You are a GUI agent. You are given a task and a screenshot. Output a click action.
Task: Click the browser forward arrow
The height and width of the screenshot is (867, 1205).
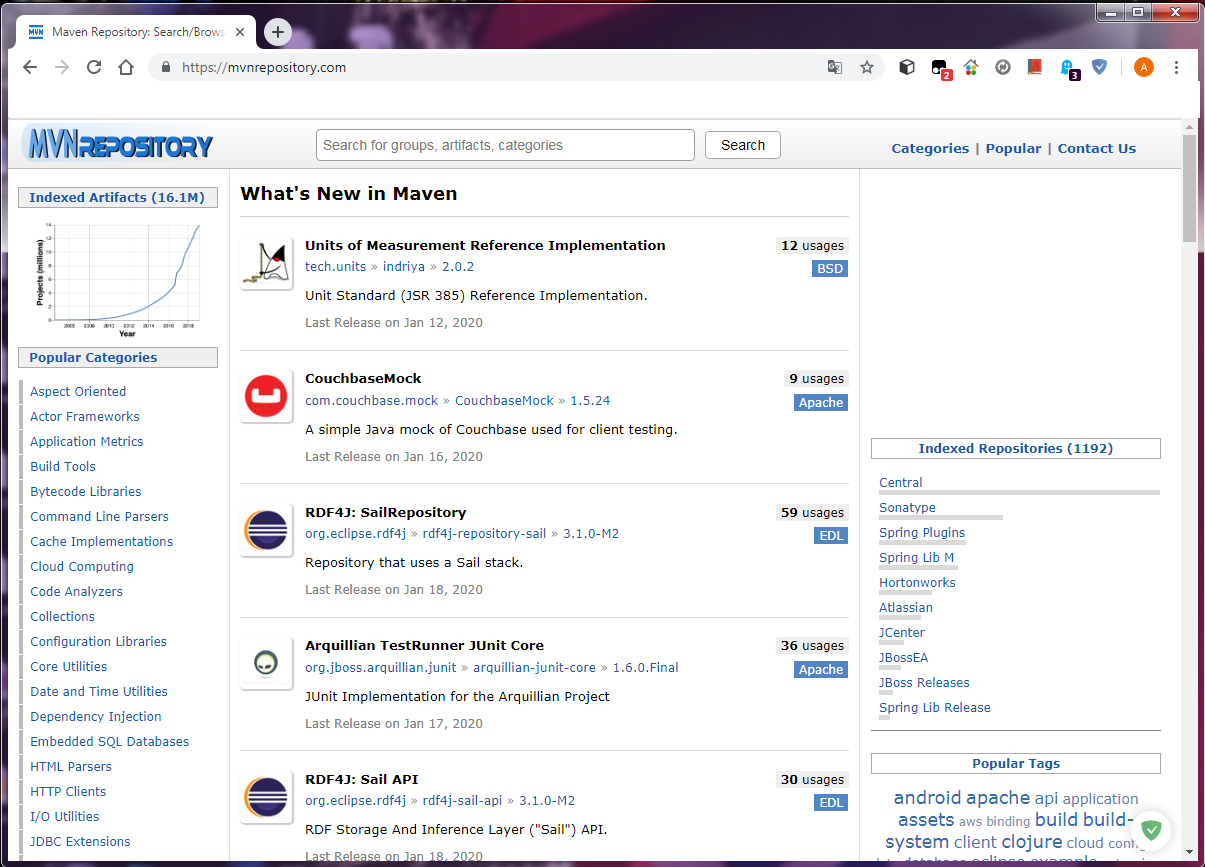tap(62, 67)
